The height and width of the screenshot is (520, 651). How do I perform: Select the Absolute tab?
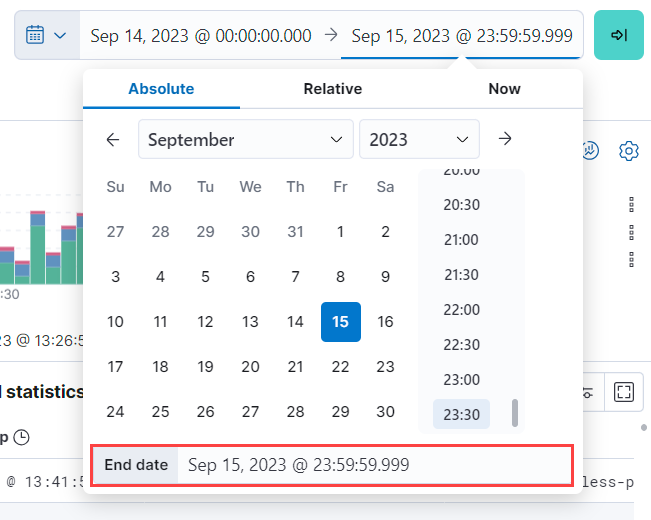[x=161, y=89]
